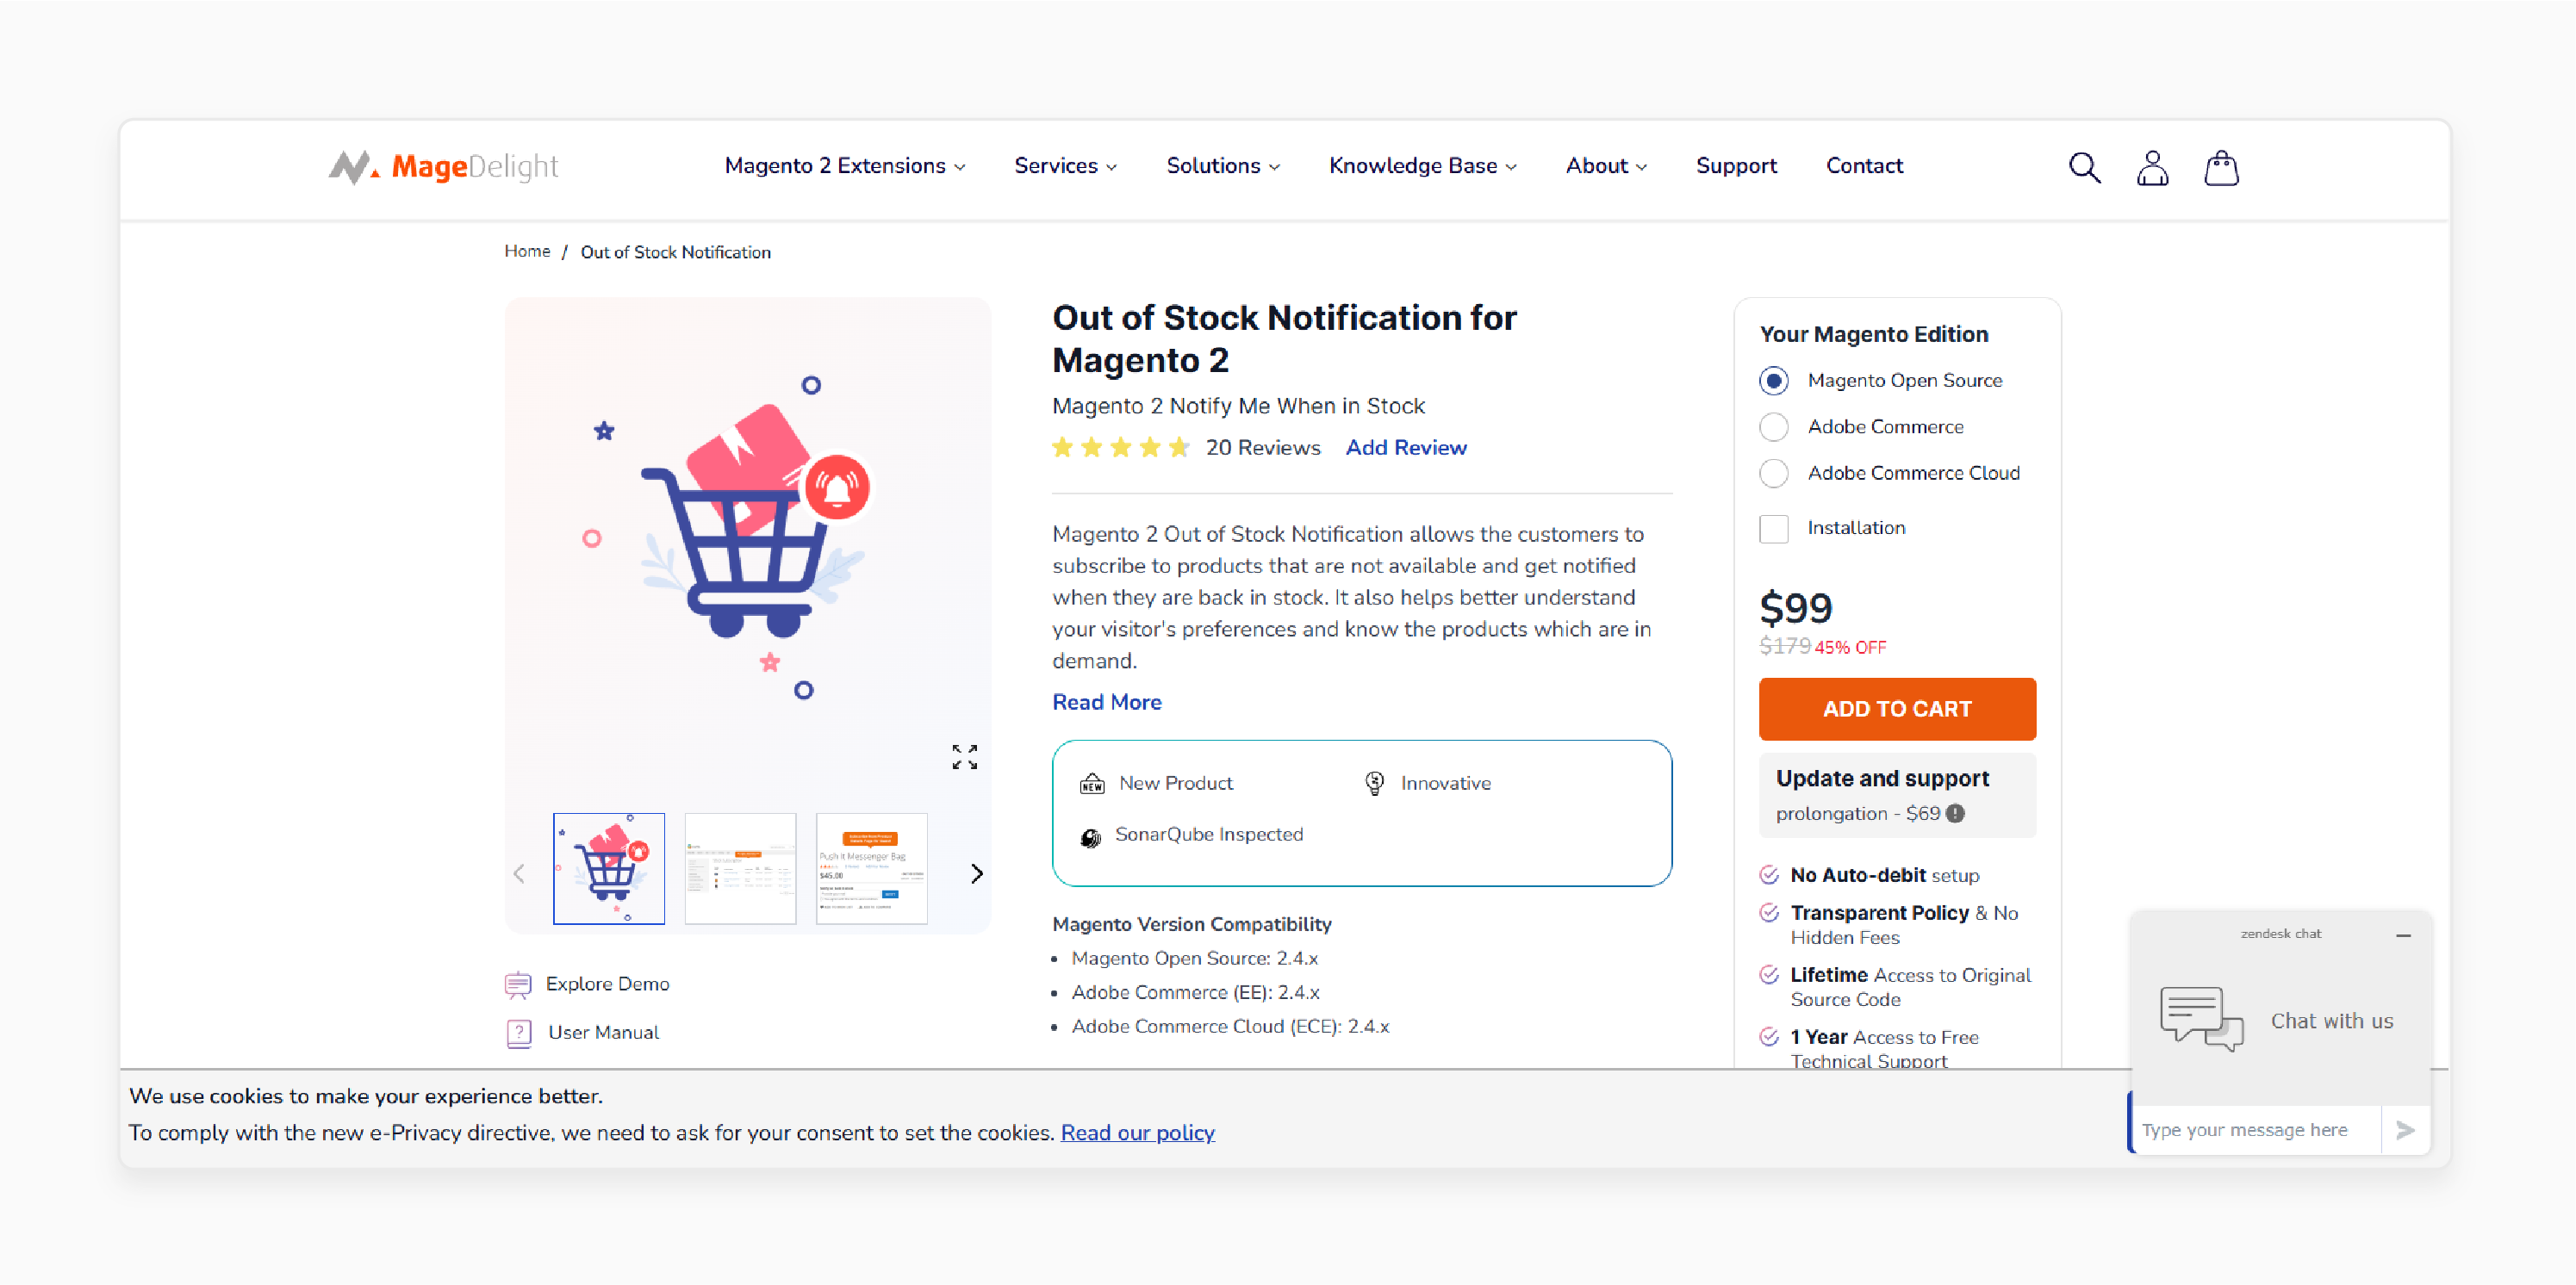
Task: Open the Support page
Action: point(1736,166)
